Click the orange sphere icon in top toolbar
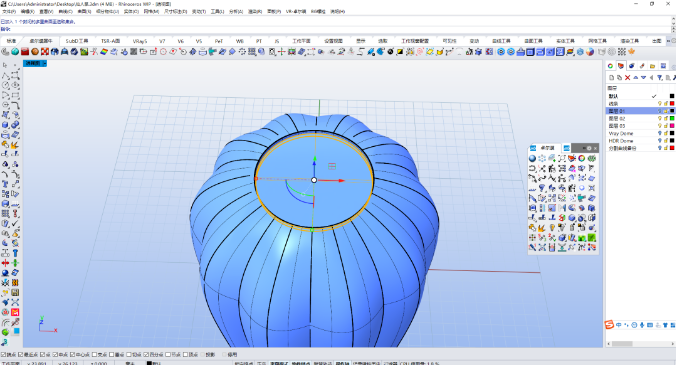Screen dimensions: 676x365 (34, 52)
